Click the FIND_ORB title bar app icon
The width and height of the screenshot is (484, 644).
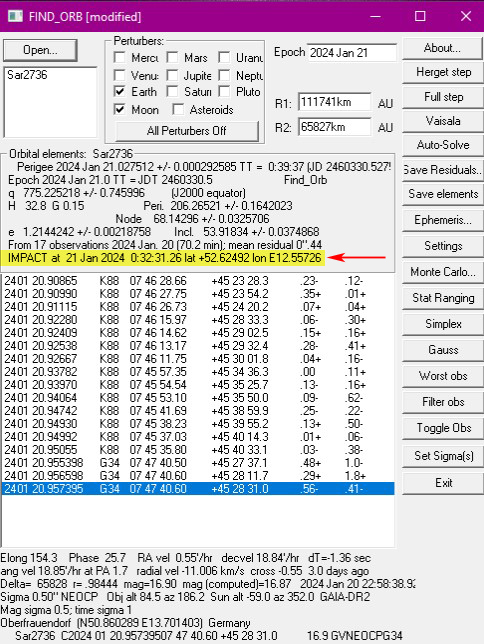pyautogui.click(x=15, y=16)
